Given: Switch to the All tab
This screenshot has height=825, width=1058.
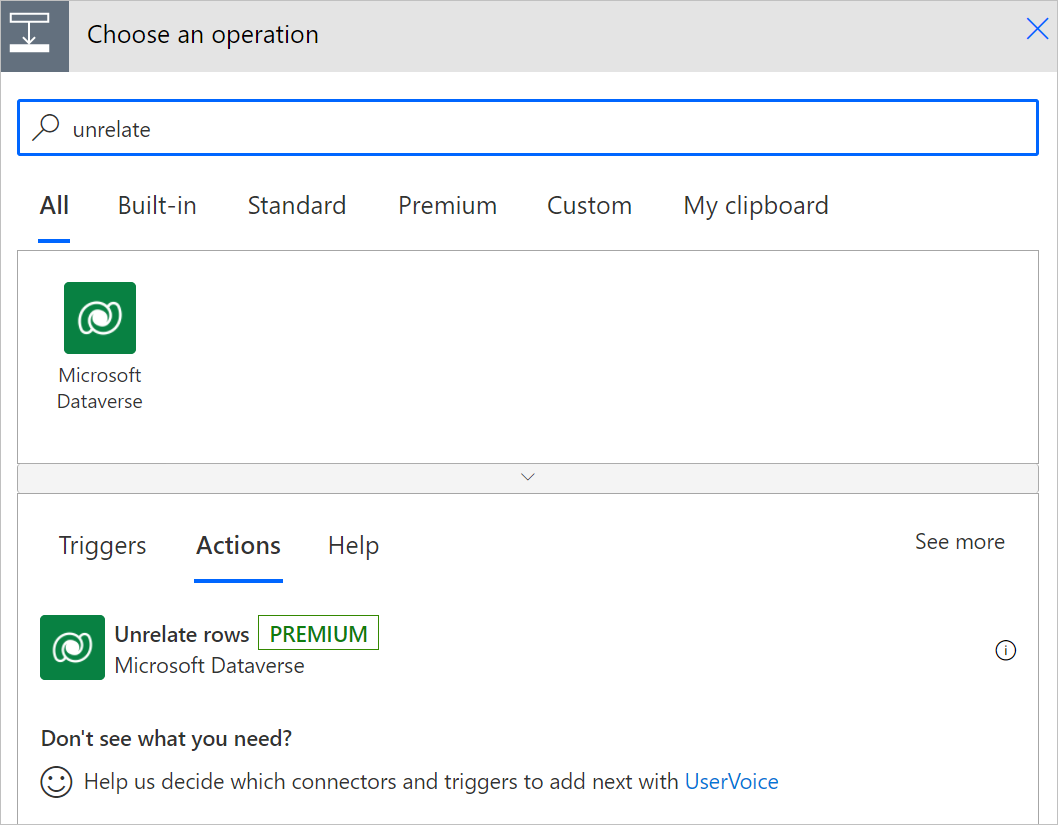Looking at the screenshot, I should [54, 206].
